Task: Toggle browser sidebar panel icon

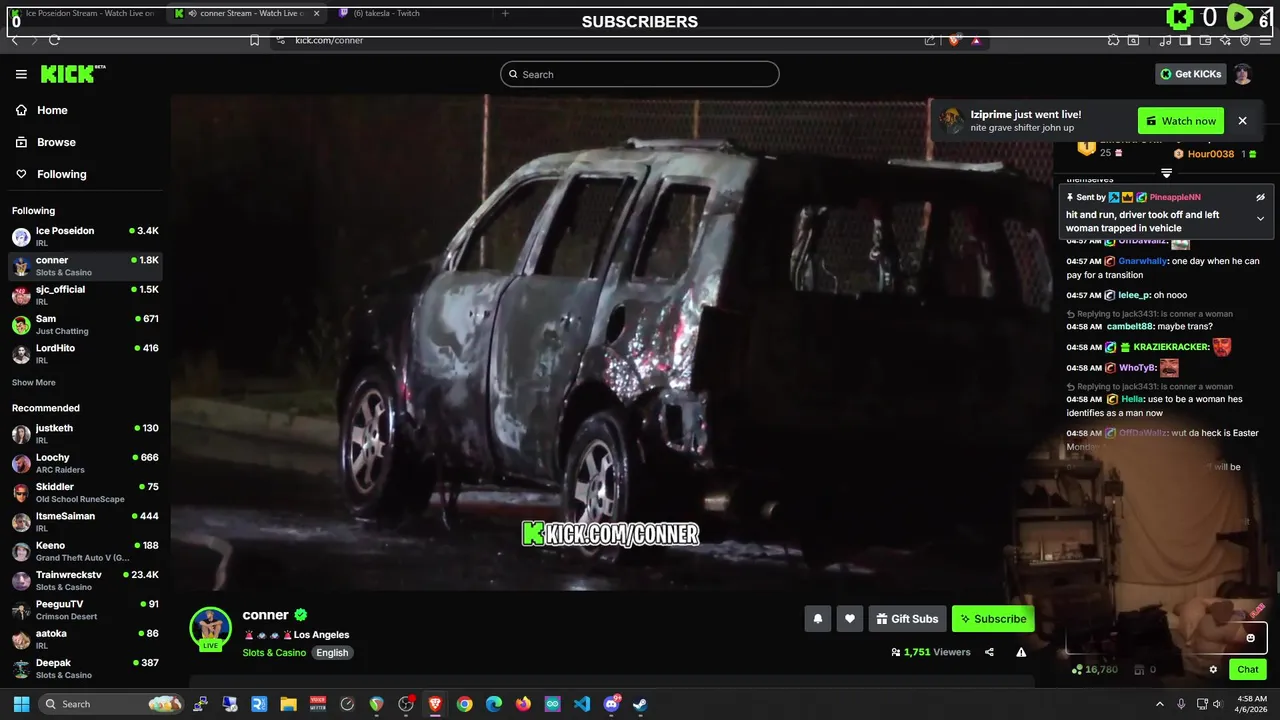Action: coord(1185,40)
